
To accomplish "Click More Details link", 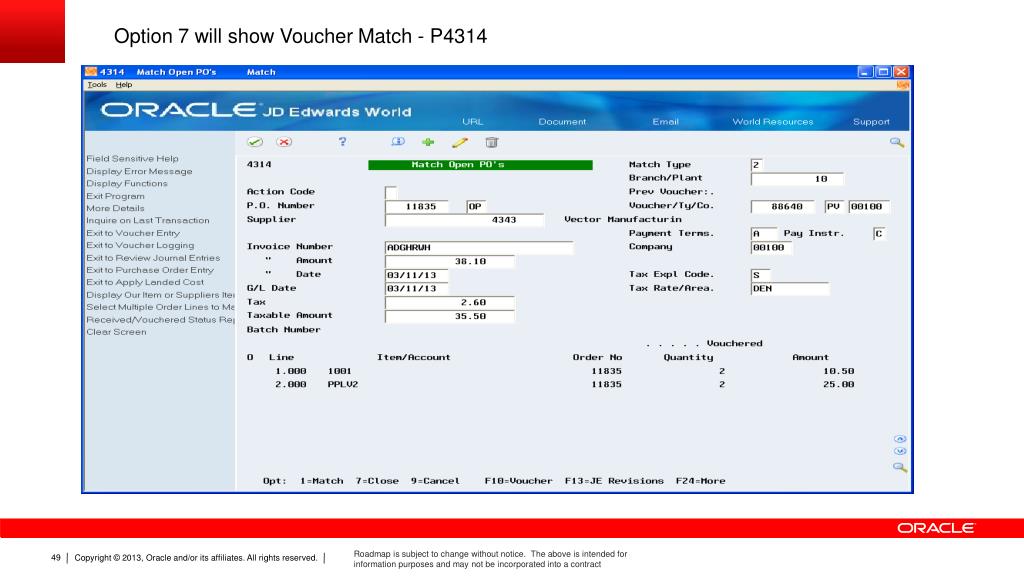I will 116,208.
